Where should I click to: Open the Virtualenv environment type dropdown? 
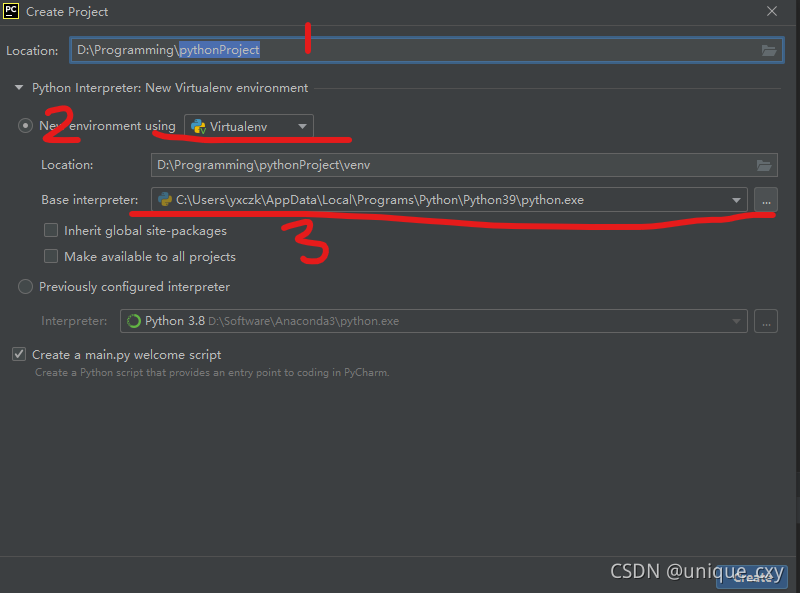point(249,126)
